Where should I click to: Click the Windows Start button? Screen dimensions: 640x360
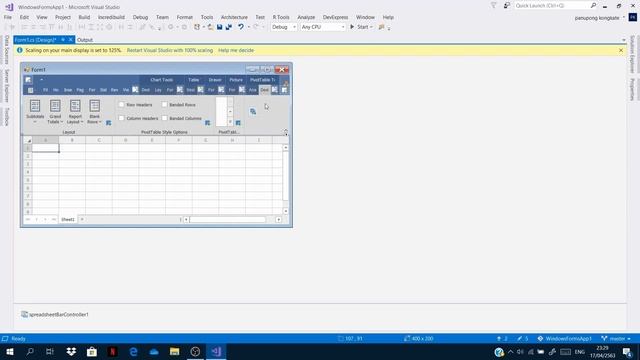coord(10,351)
